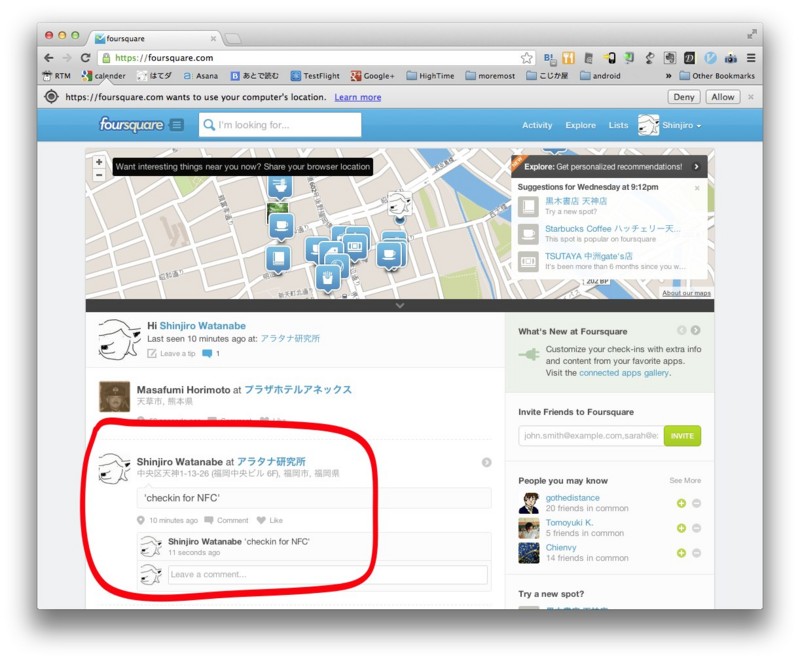This screenshot has width=800, height=661.
Task: Open About our maps link
Action: [686, 293]
